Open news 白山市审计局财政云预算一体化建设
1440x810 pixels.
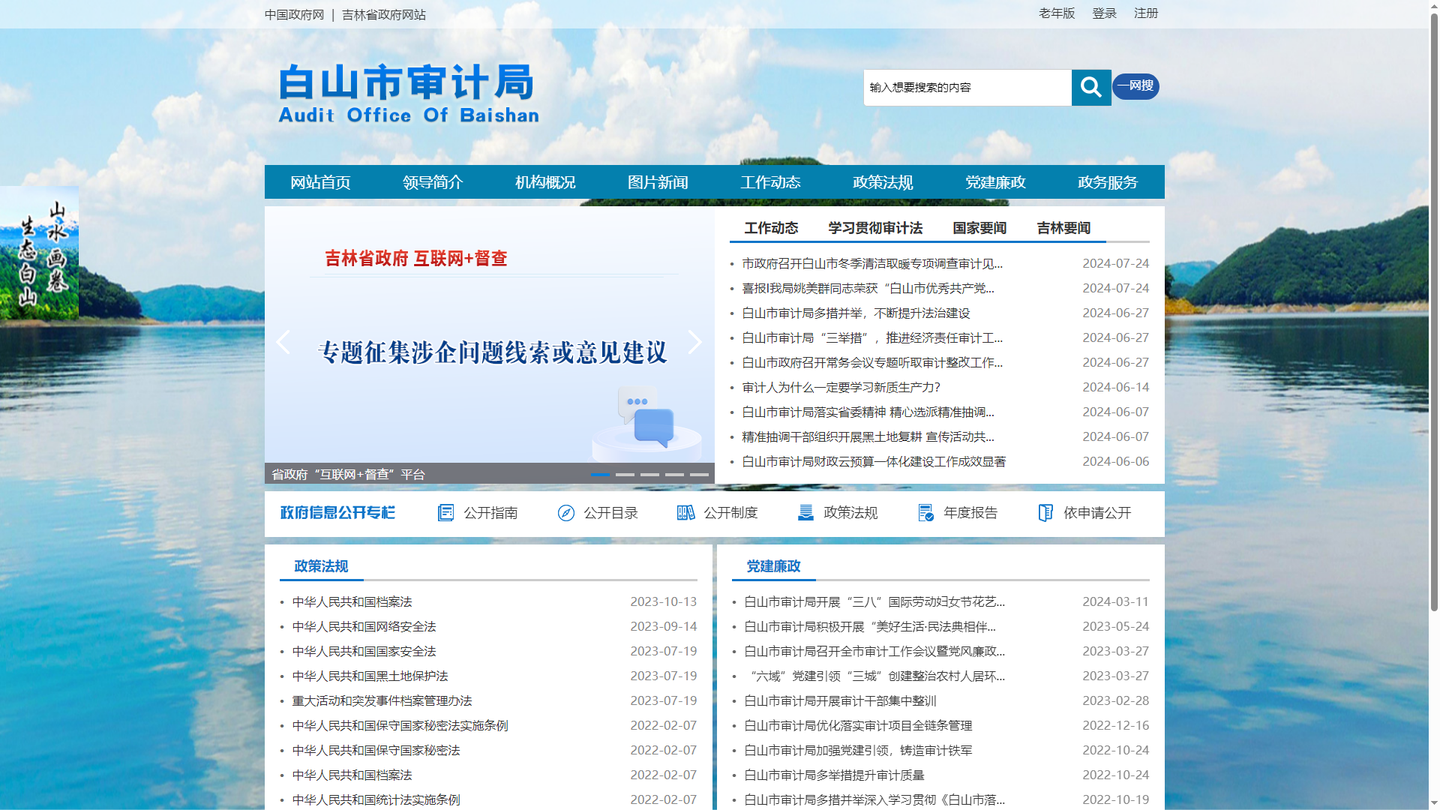click(x=874, y=462)
